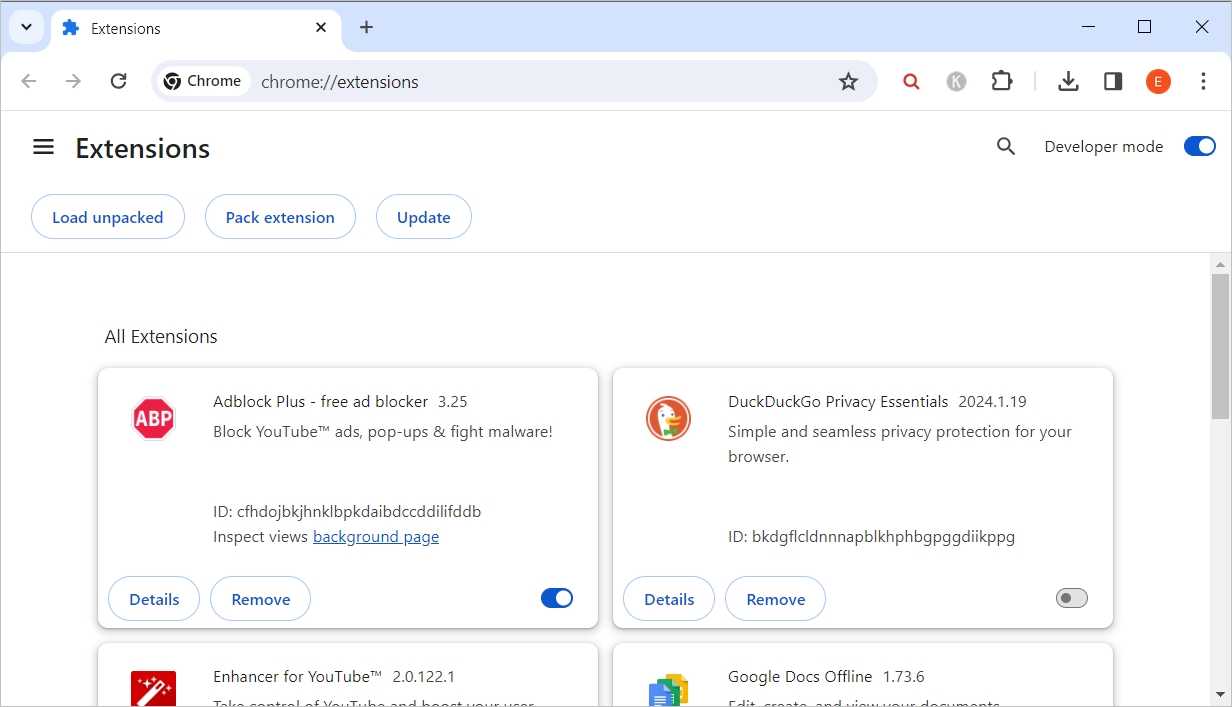The width and height of the screenshot is (1232, 707).
Task: Open the Adblock Plus background page link
Action: 376,537
